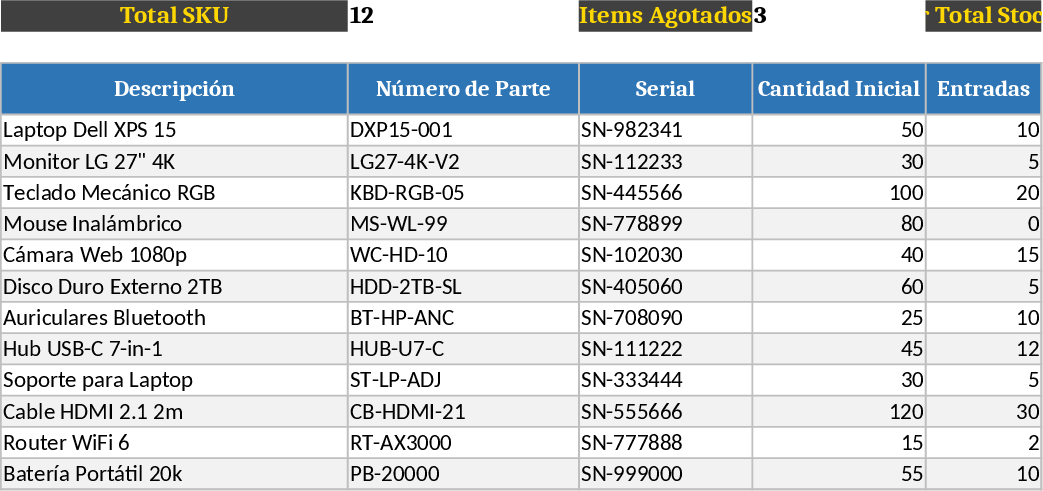Select the Batería Portátil 20k cell

[x=174, y=474]
